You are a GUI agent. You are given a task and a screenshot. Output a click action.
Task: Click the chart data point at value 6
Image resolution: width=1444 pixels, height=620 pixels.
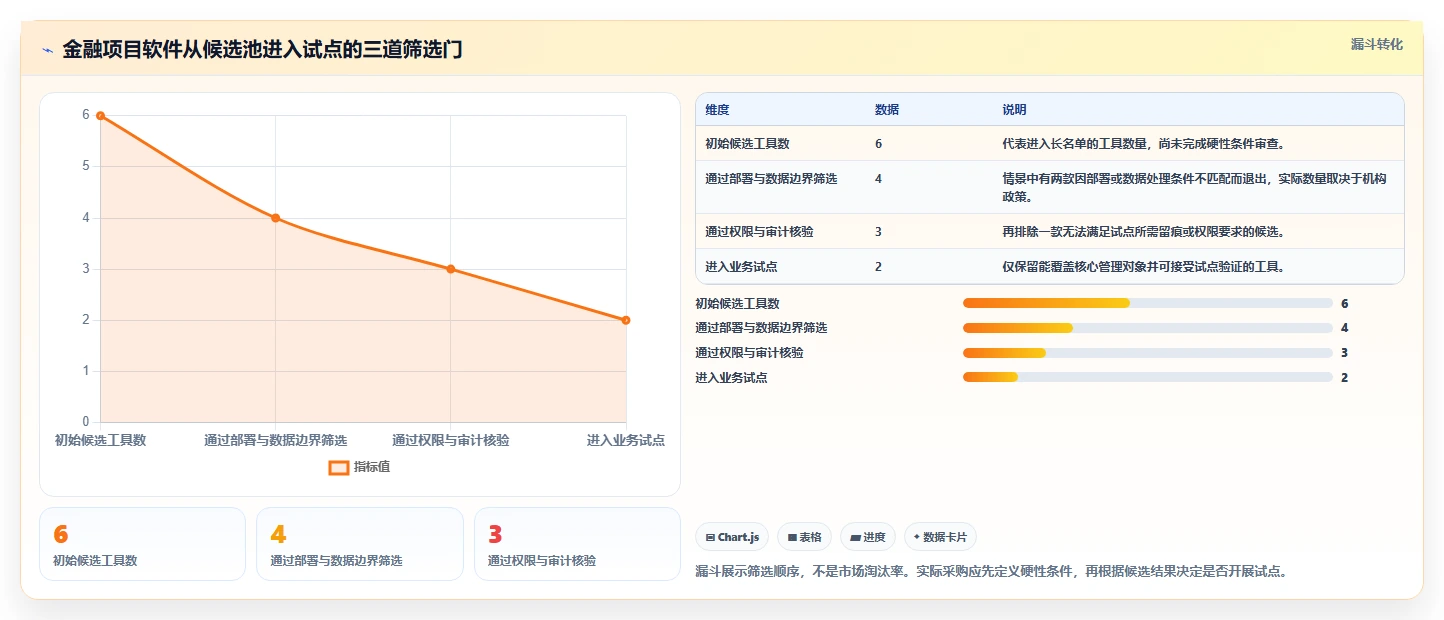coord(100,116)
